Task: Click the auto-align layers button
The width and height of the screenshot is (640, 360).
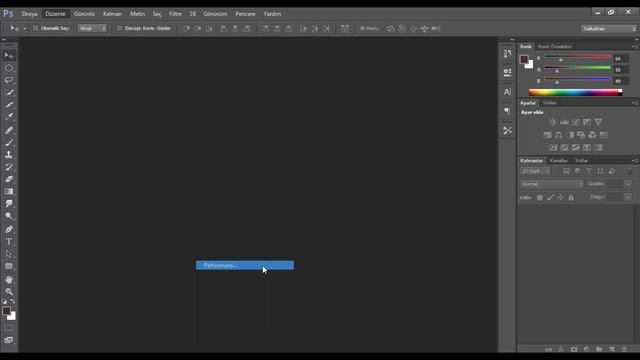Action: pyautogui.click(x=345, y=28)
